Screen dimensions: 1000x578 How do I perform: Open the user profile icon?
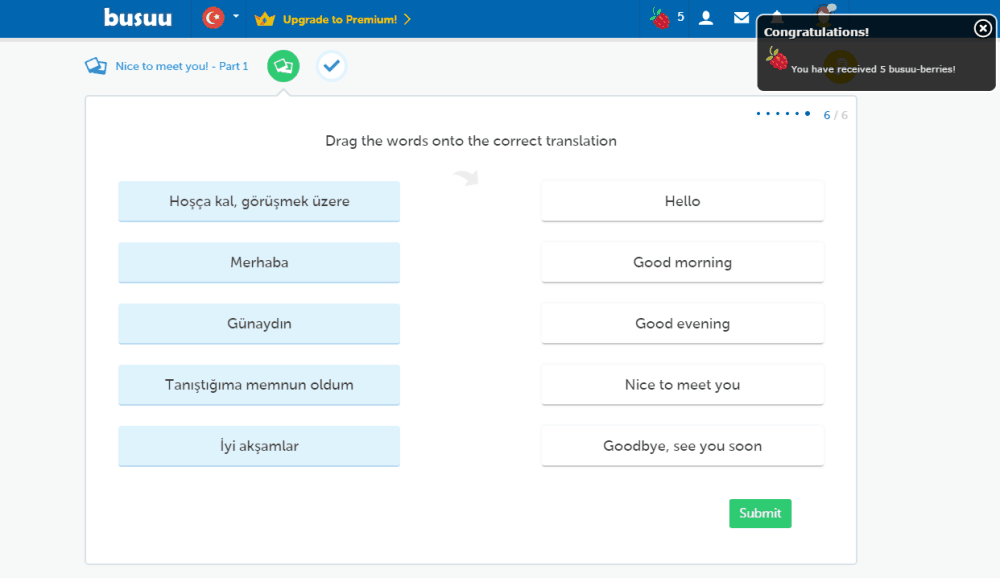[706, 18]
